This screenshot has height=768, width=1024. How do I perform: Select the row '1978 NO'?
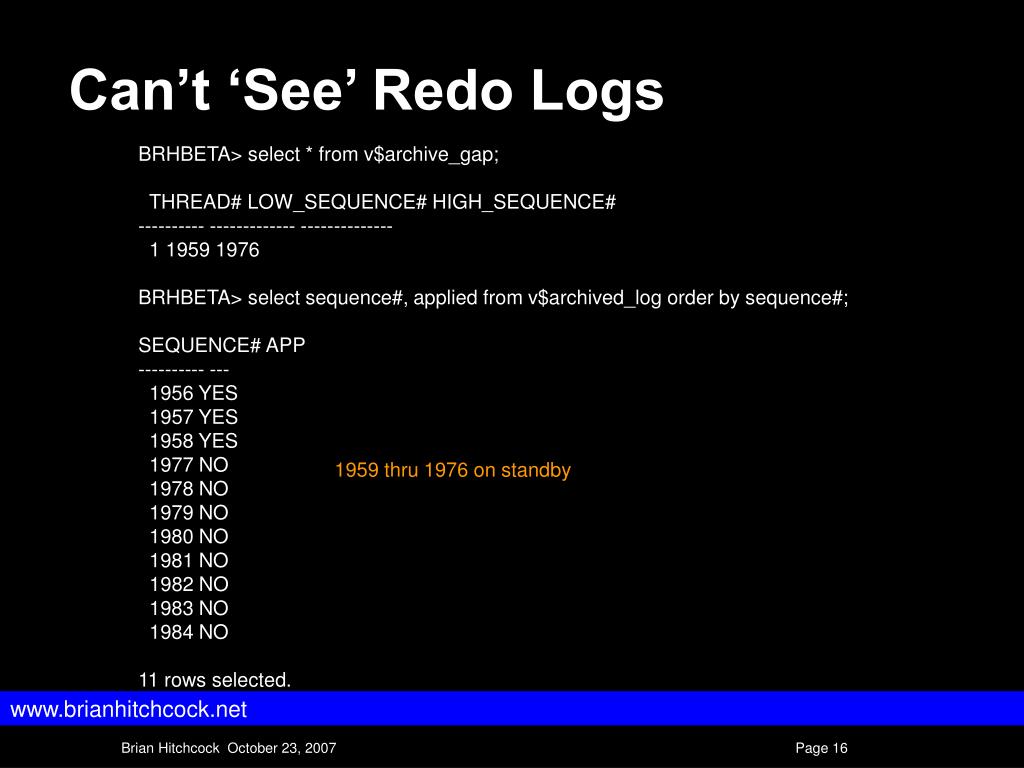(189, 488)
